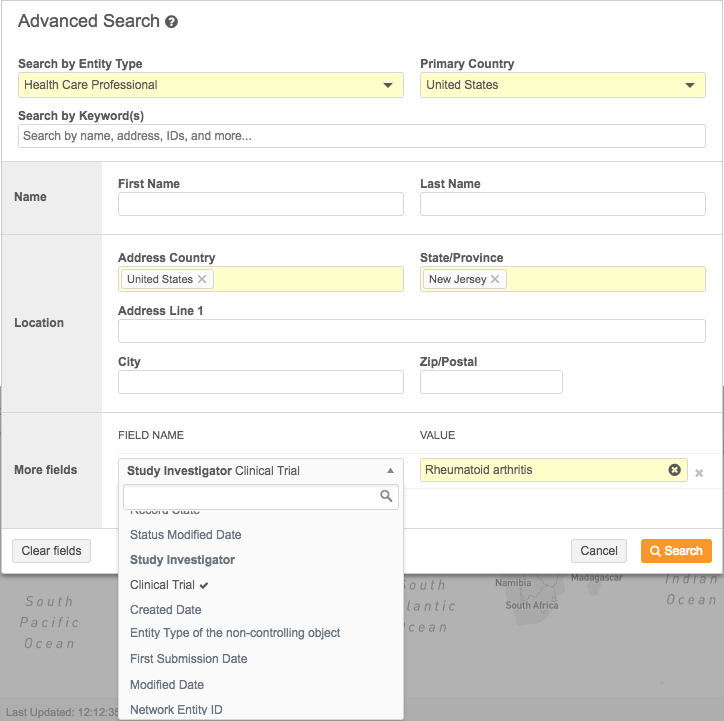Select the checked Clinical Trial option

pos(163,585)
